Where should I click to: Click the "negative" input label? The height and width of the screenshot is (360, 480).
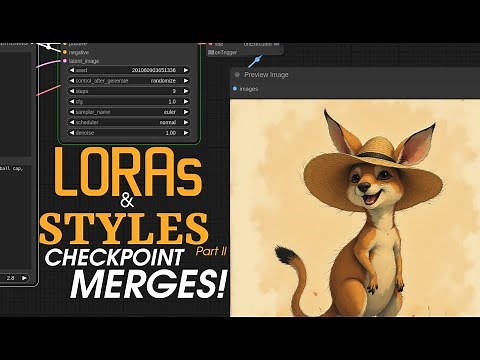click(79, 52)
